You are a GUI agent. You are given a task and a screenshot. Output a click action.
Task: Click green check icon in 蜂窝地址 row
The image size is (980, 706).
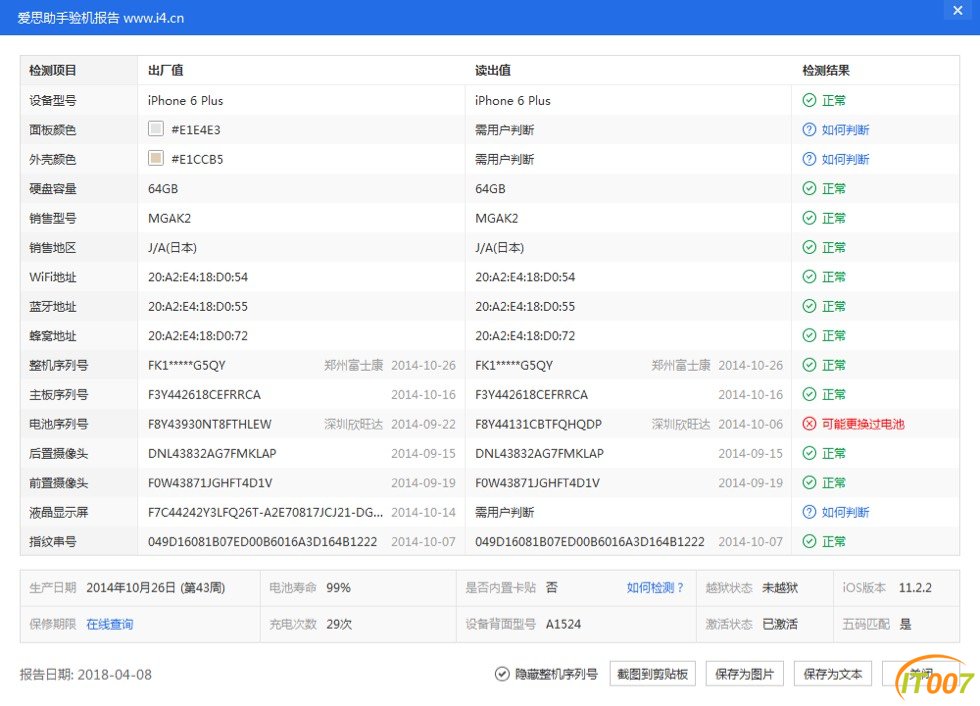[809, 336]
